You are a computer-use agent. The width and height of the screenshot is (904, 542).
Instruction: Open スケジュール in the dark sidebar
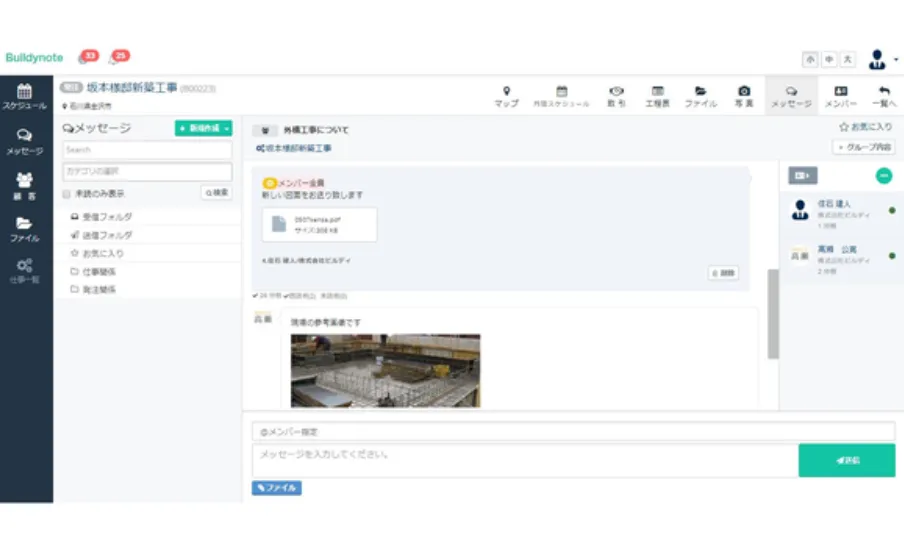pos(24,97)
